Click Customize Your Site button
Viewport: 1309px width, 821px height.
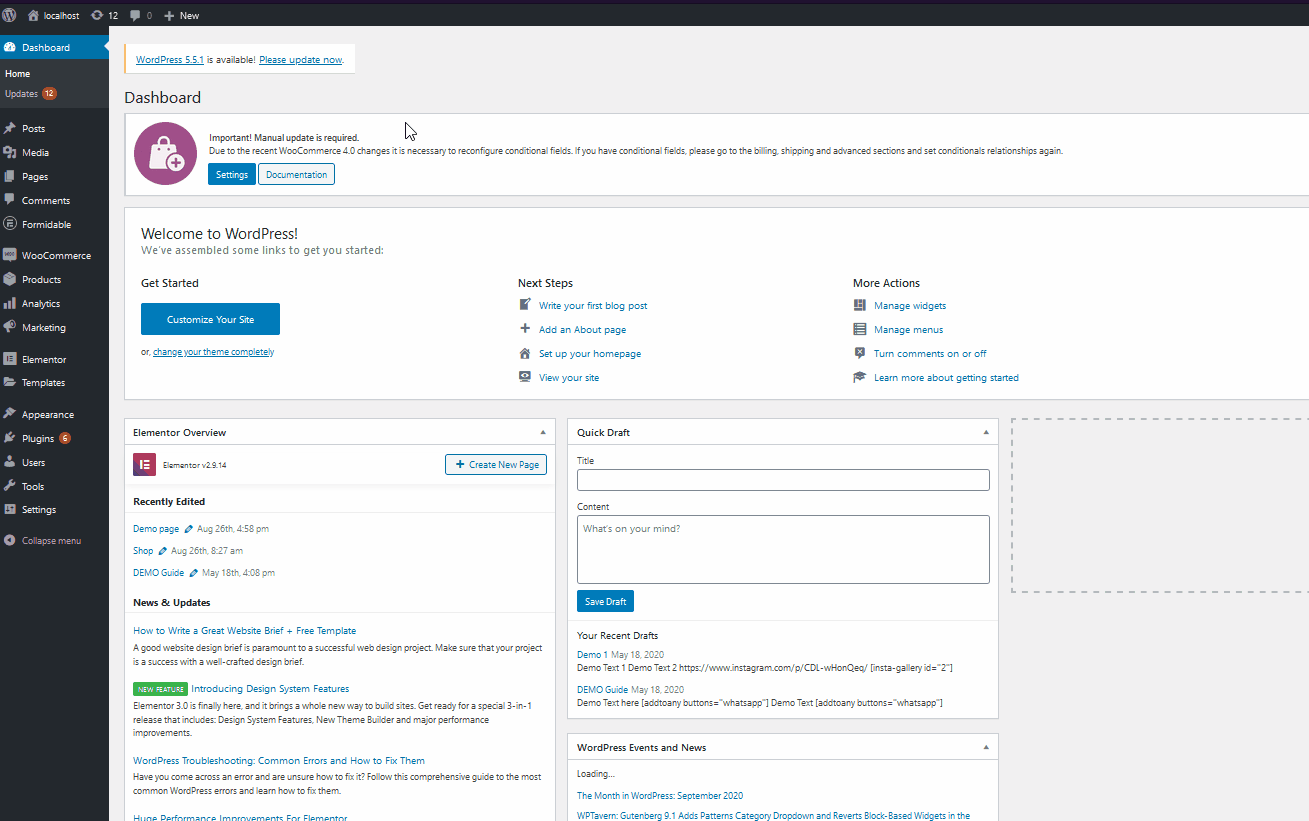click(210, 319)
